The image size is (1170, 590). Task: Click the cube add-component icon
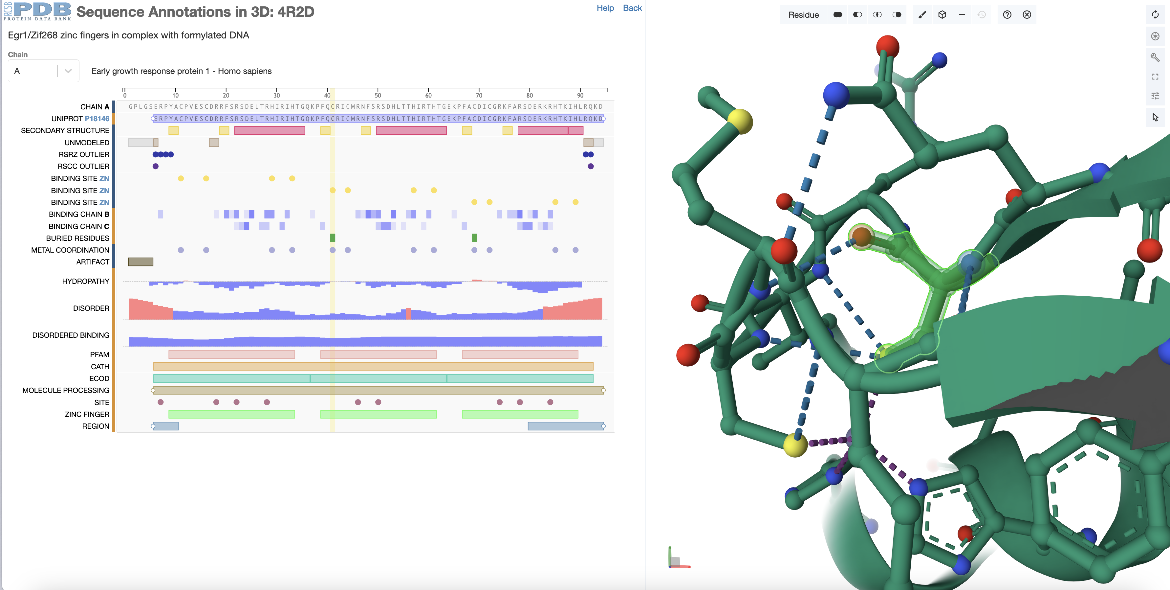(x=942, y=15)
